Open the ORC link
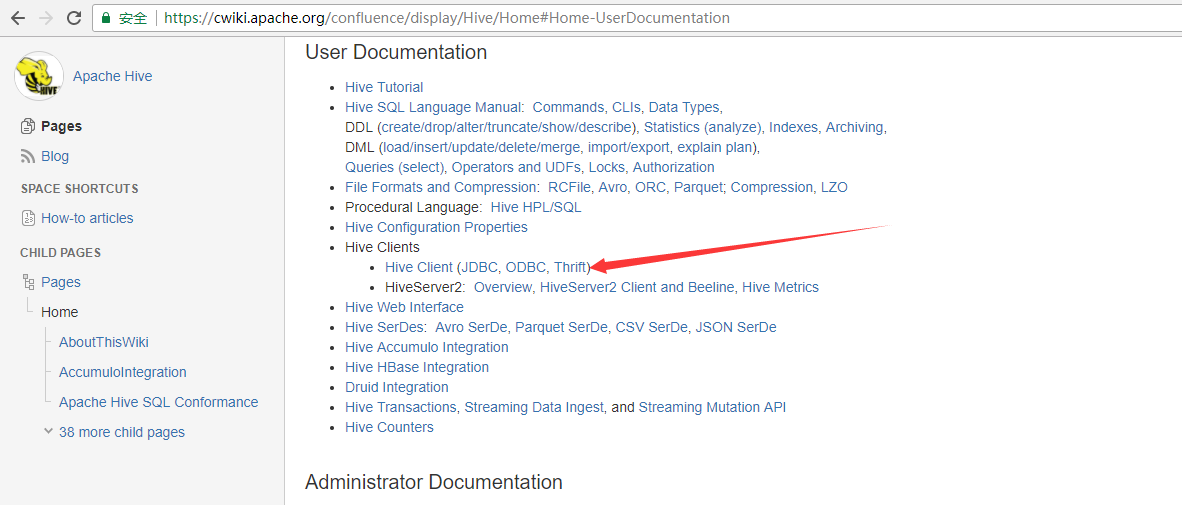This screenshot has width=1182, height=505. click(x=651, y=187)
